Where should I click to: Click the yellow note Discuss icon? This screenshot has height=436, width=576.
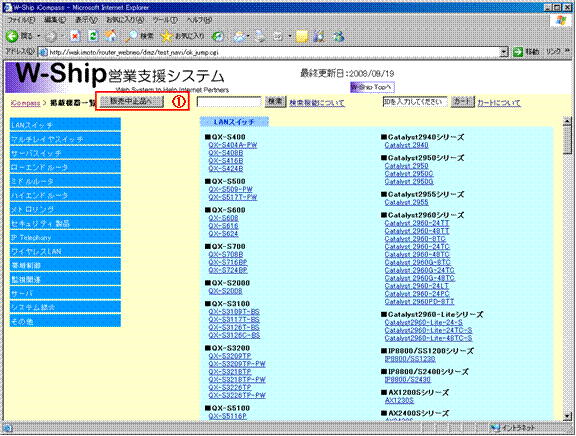(x=302, y=36)
